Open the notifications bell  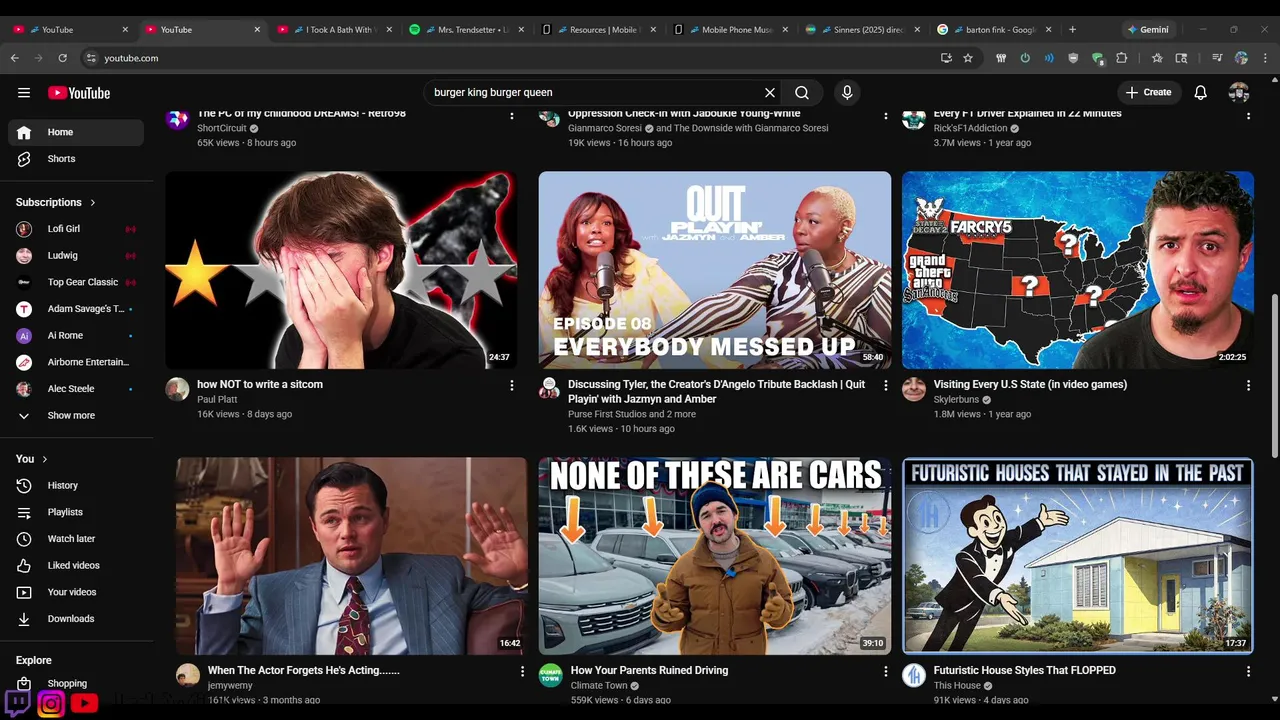click(x=1200, y=92)
